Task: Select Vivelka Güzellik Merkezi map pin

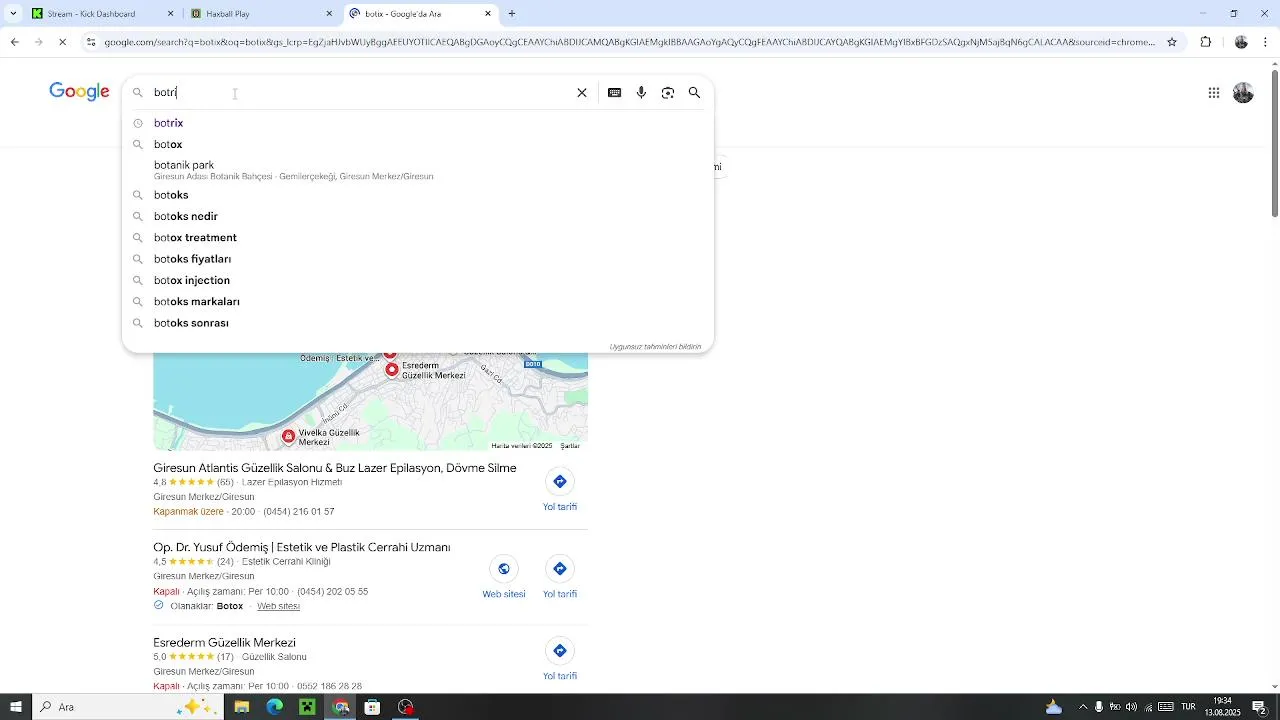Action: click(289, 436)
